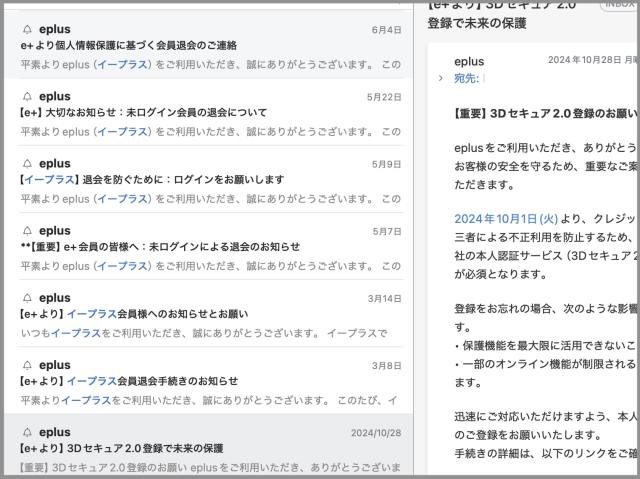Expand recipient details chevron beside 宛先
This screenshot has height=479, width=640.
(441, 78)
